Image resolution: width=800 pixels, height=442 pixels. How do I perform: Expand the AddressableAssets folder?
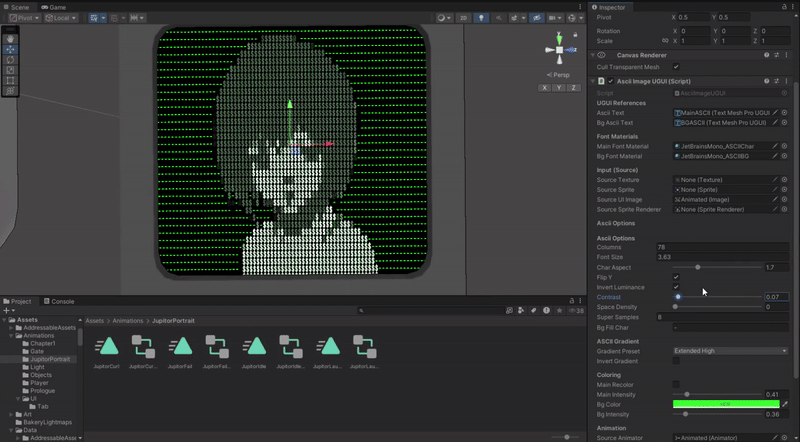click(11, 328)
